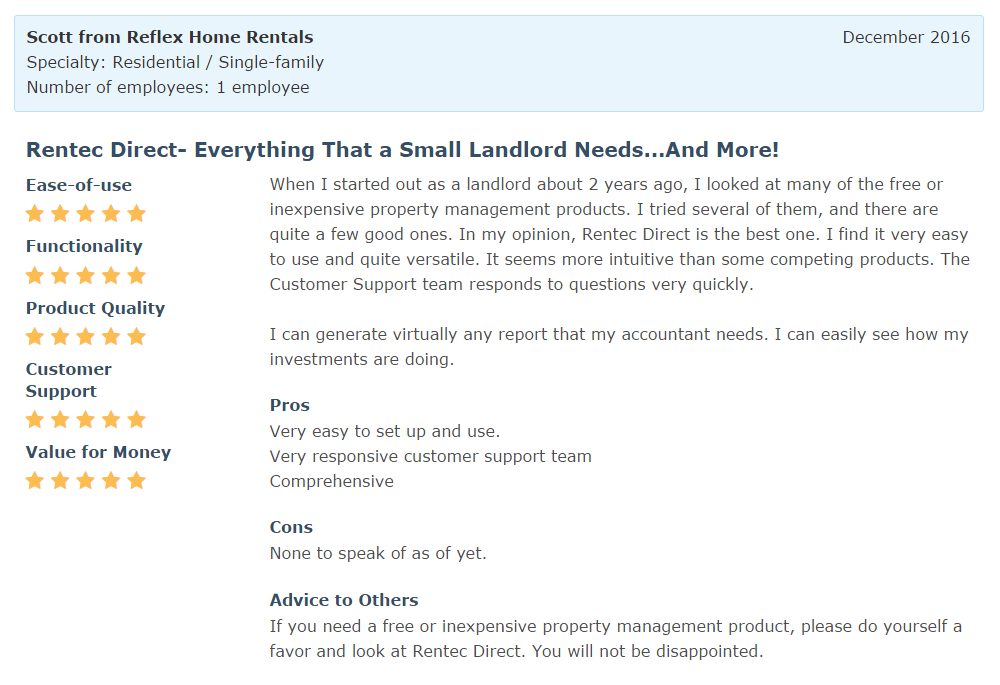Click the 'December 2016' review date
The height and width of the screenshot is (685, 1000).
tap(906, 37)
